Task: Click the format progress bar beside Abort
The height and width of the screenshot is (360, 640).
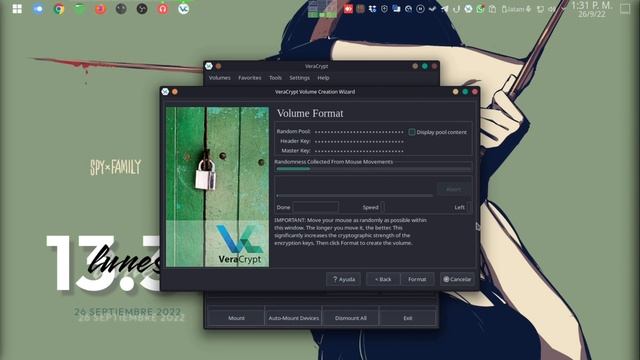Action: [x=354, y=196]
